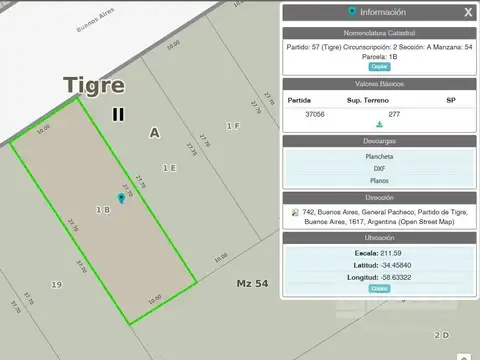Open the Planos download

(379, 180)
